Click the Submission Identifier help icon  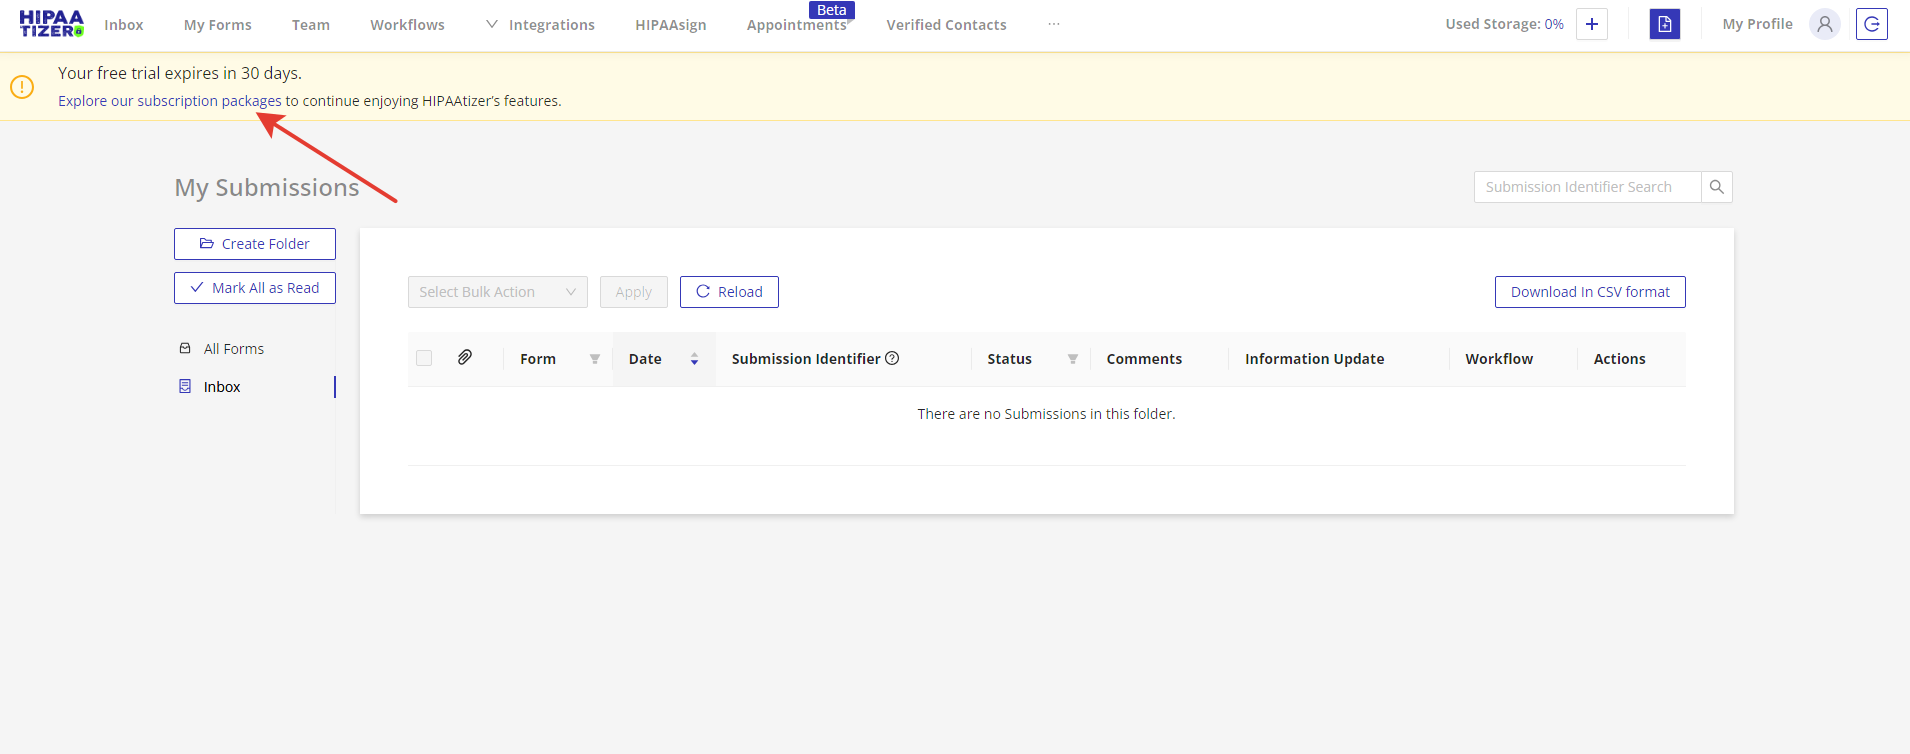tap(892, 358)
